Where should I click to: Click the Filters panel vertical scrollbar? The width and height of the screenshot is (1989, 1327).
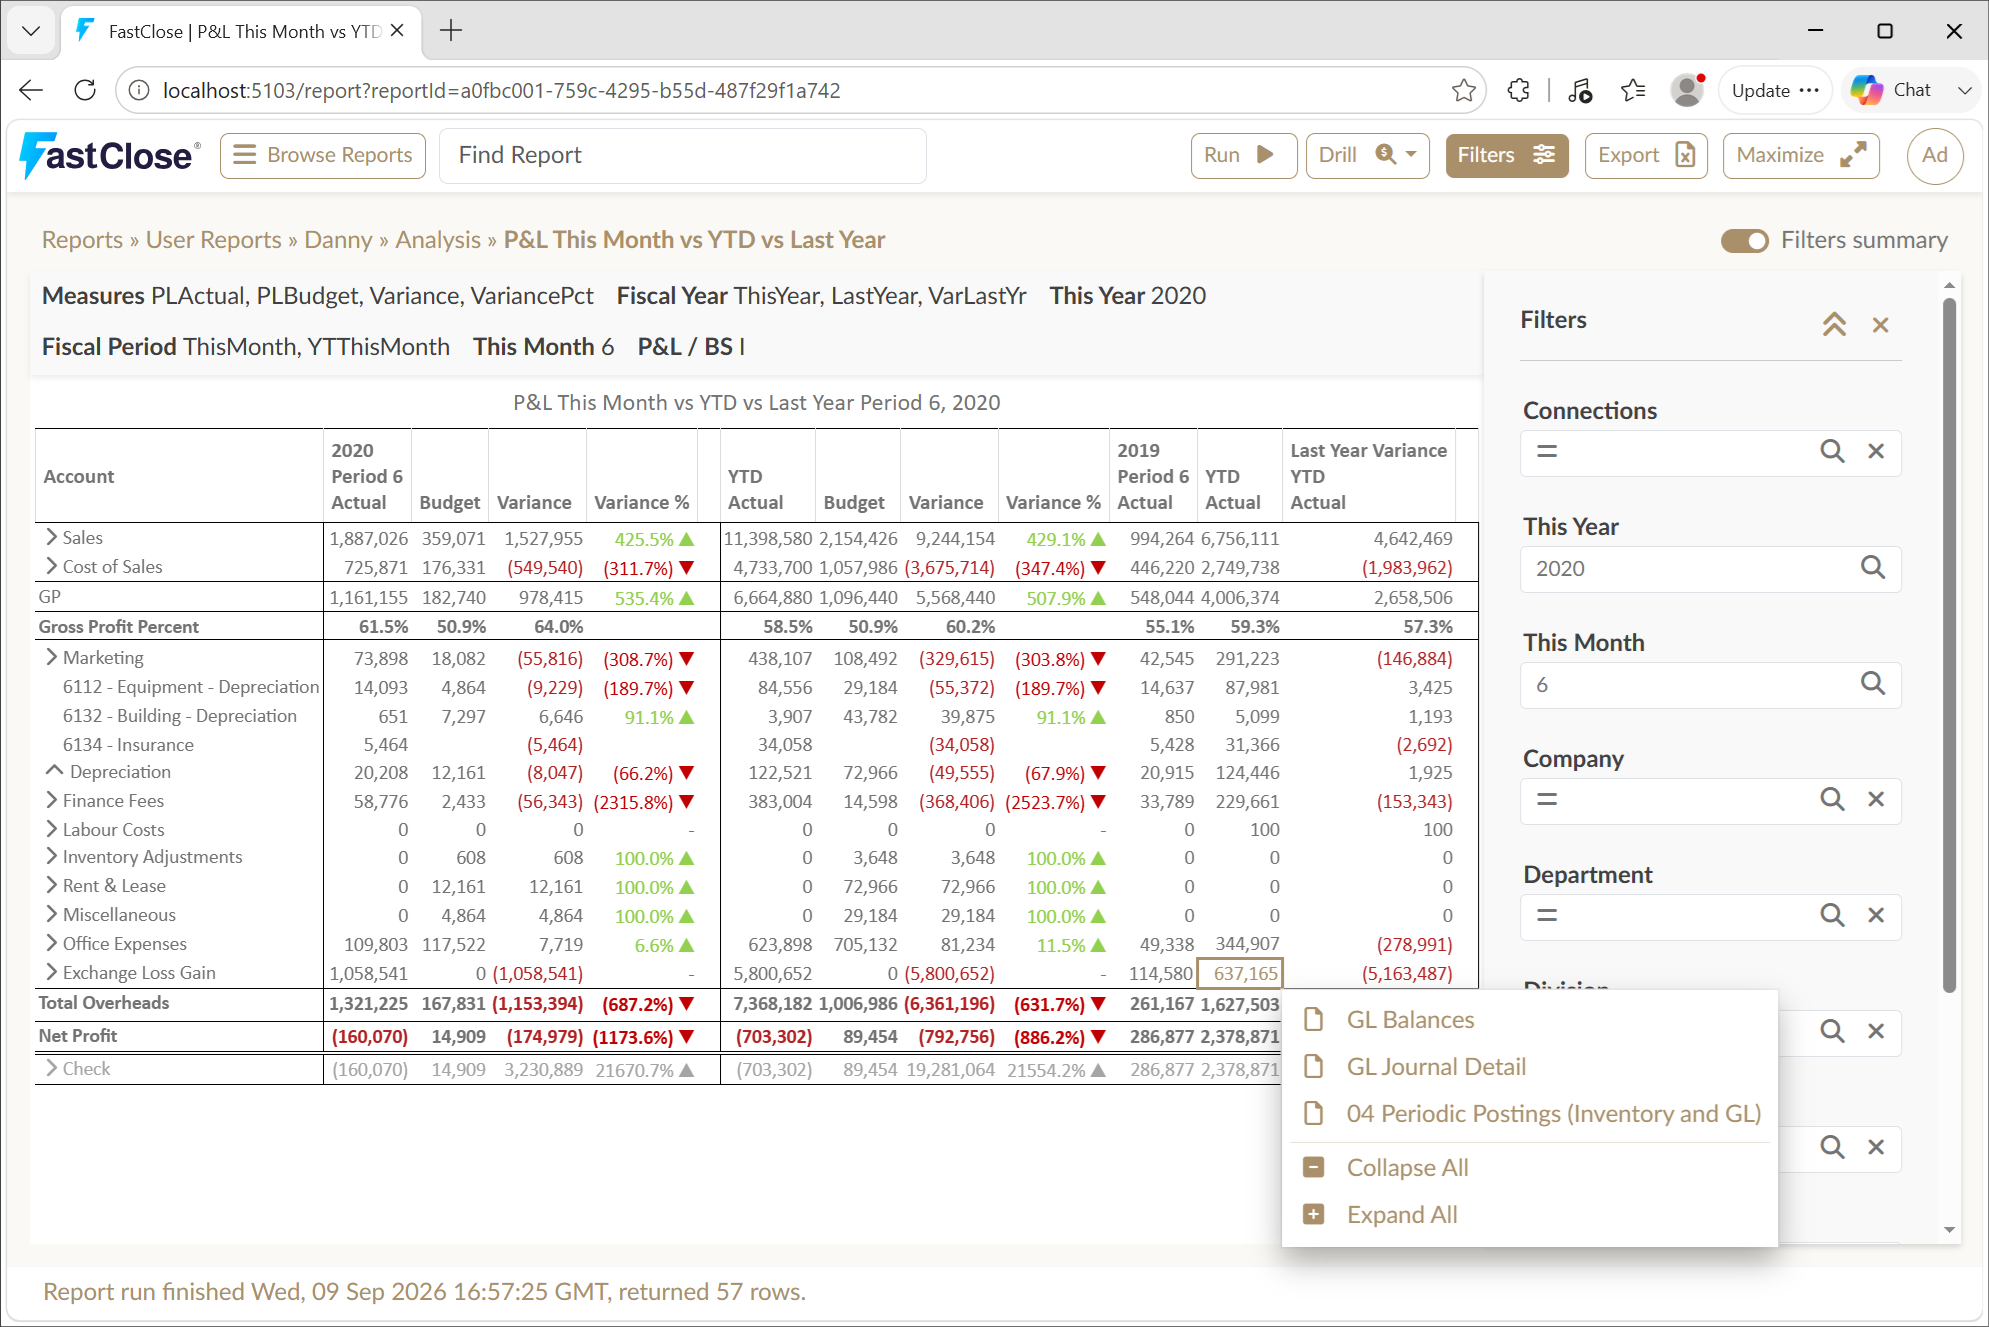coord(1949,645)
